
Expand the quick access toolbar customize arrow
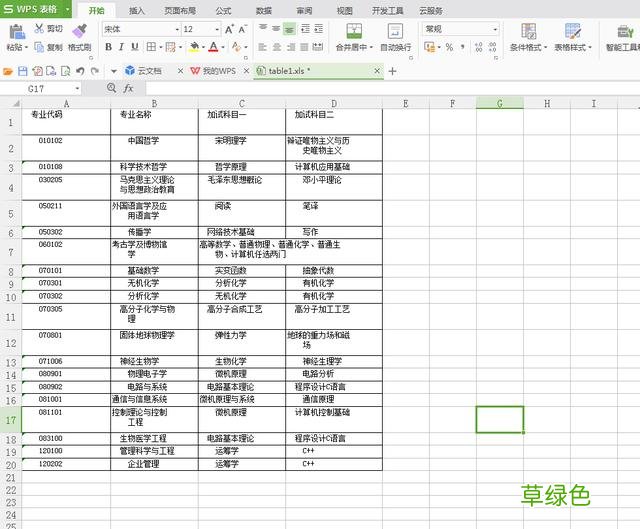(x=114, y=71)
